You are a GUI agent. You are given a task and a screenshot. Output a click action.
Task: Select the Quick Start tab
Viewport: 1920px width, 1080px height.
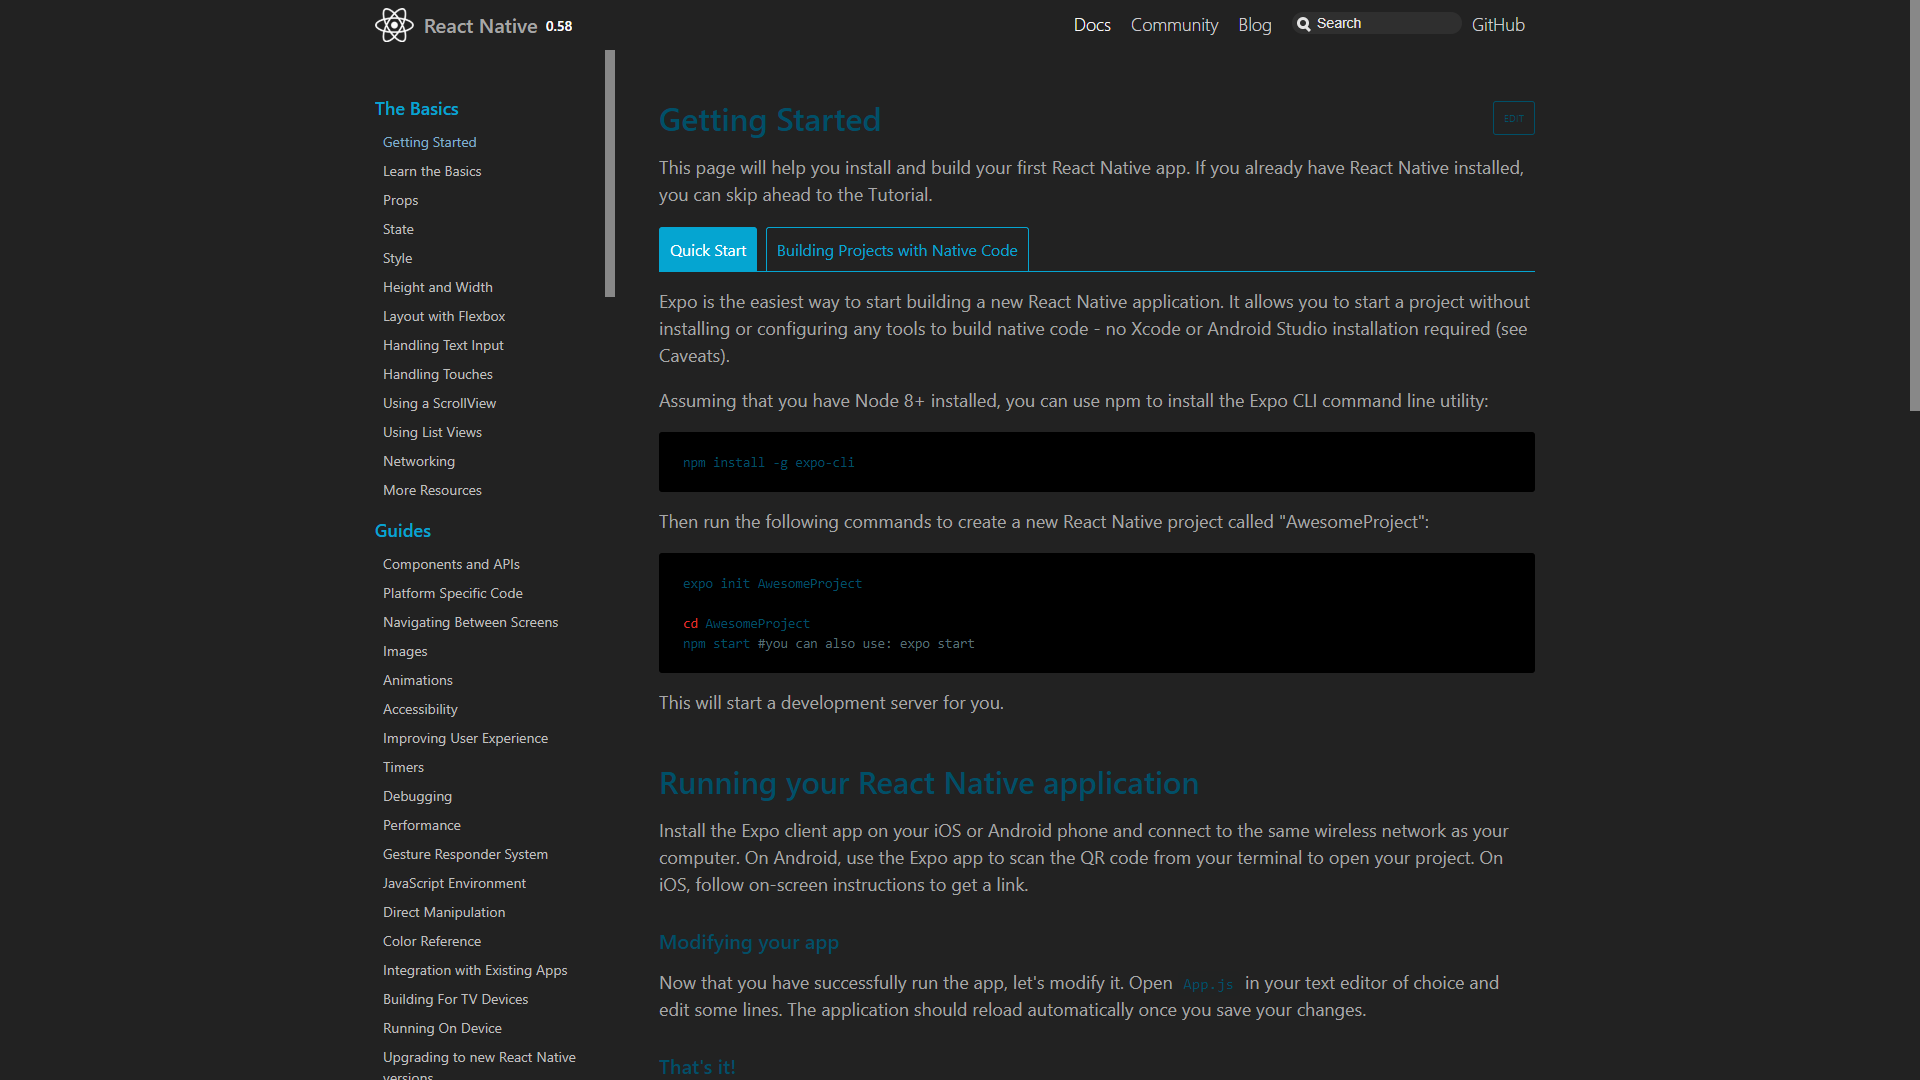[708, 250]
